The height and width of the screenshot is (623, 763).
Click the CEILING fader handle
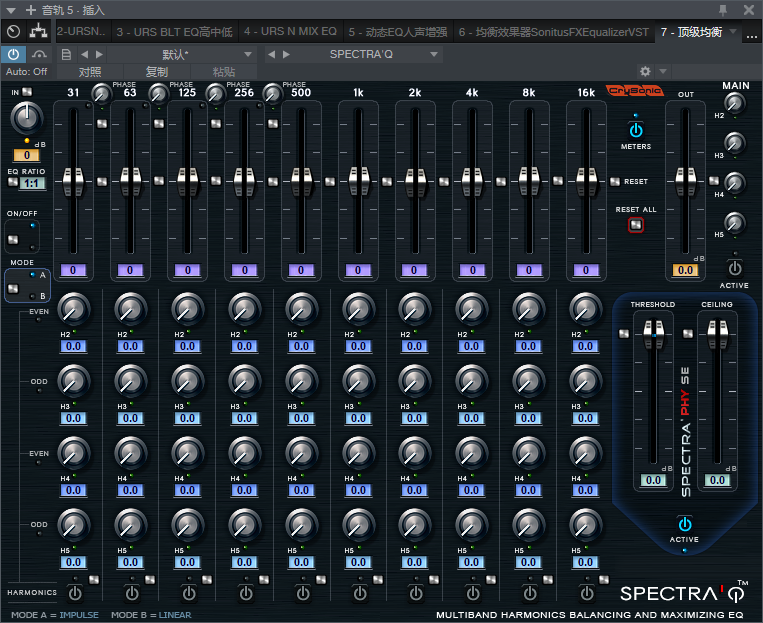coord(717,334)
